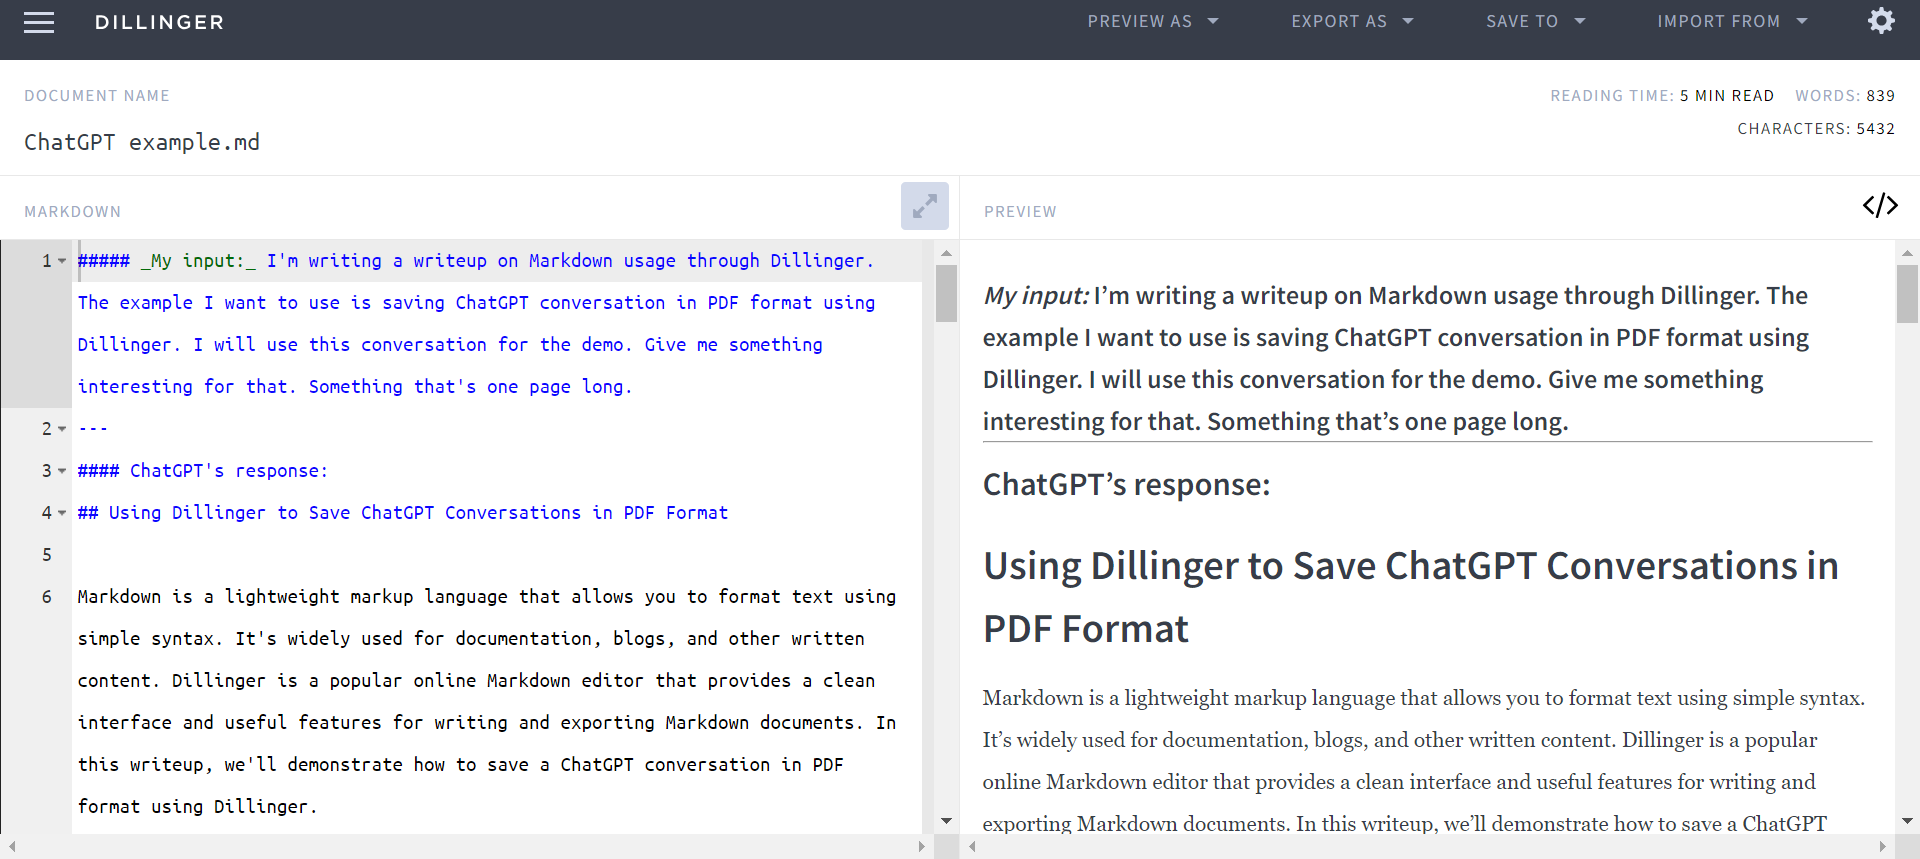Open the Import From menu
1920x859 pixels.
(x=1732, y=21)
